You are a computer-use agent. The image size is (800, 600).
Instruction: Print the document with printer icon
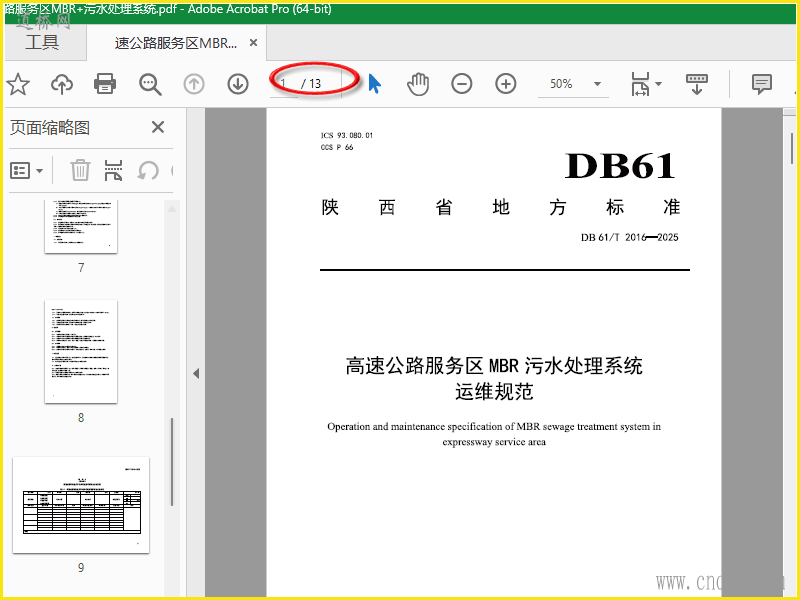click(x=105, y=84)
